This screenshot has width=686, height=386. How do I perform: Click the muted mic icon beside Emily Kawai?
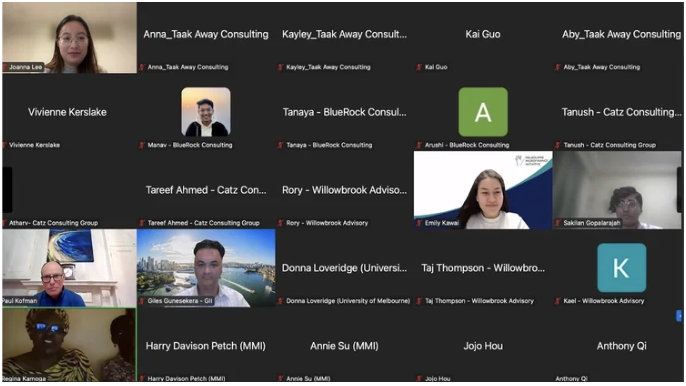(x=419, y=223)
